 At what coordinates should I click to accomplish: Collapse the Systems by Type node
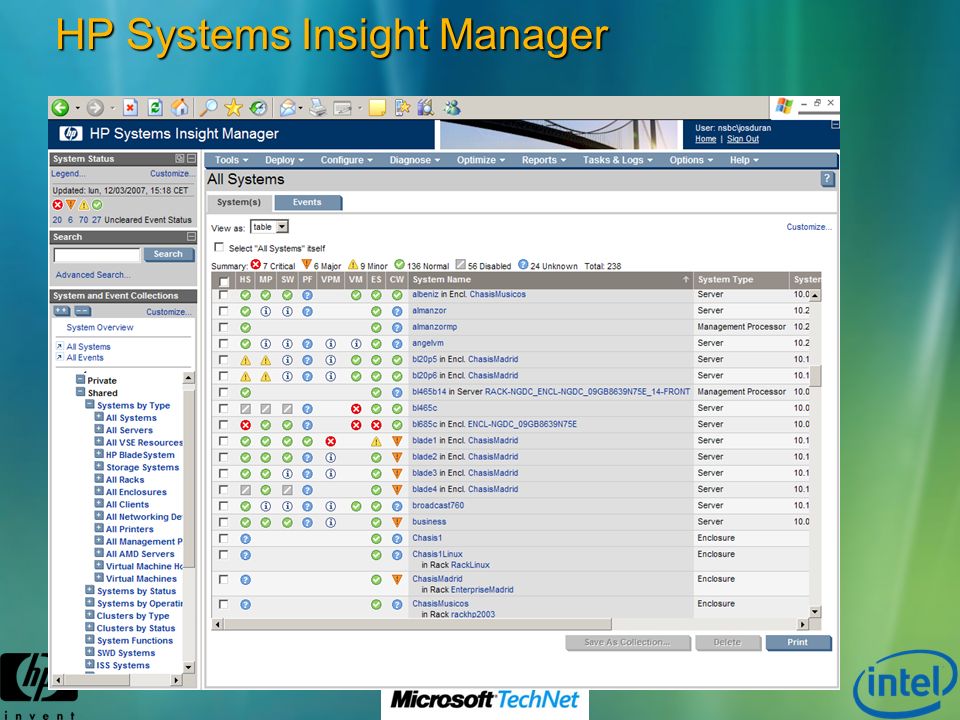click(x=89, y=404)
